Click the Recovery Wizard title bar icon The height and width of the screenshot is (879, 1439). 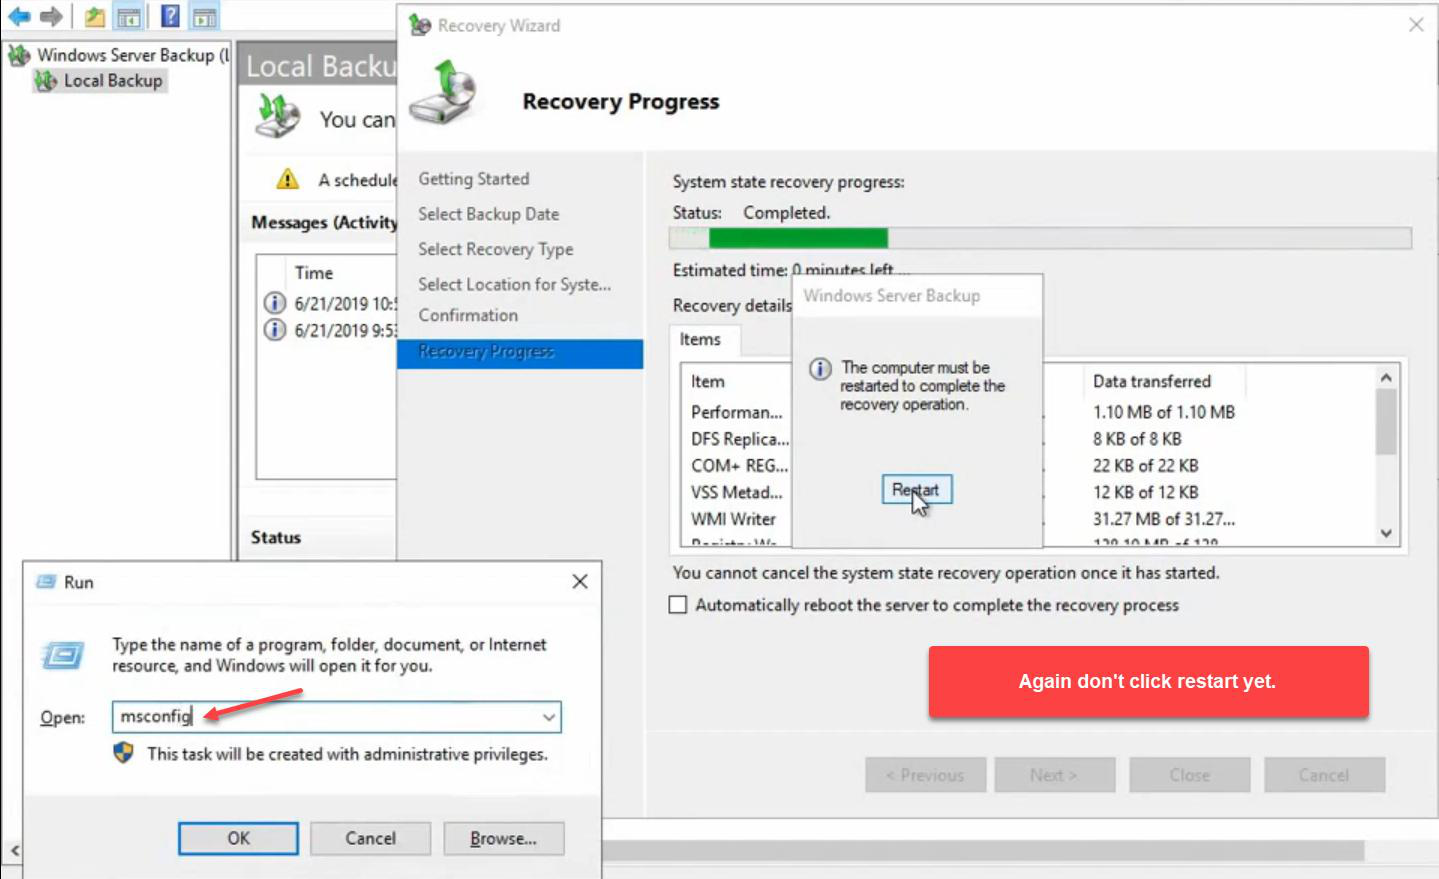pyautogui.click(x=420, y=25)
